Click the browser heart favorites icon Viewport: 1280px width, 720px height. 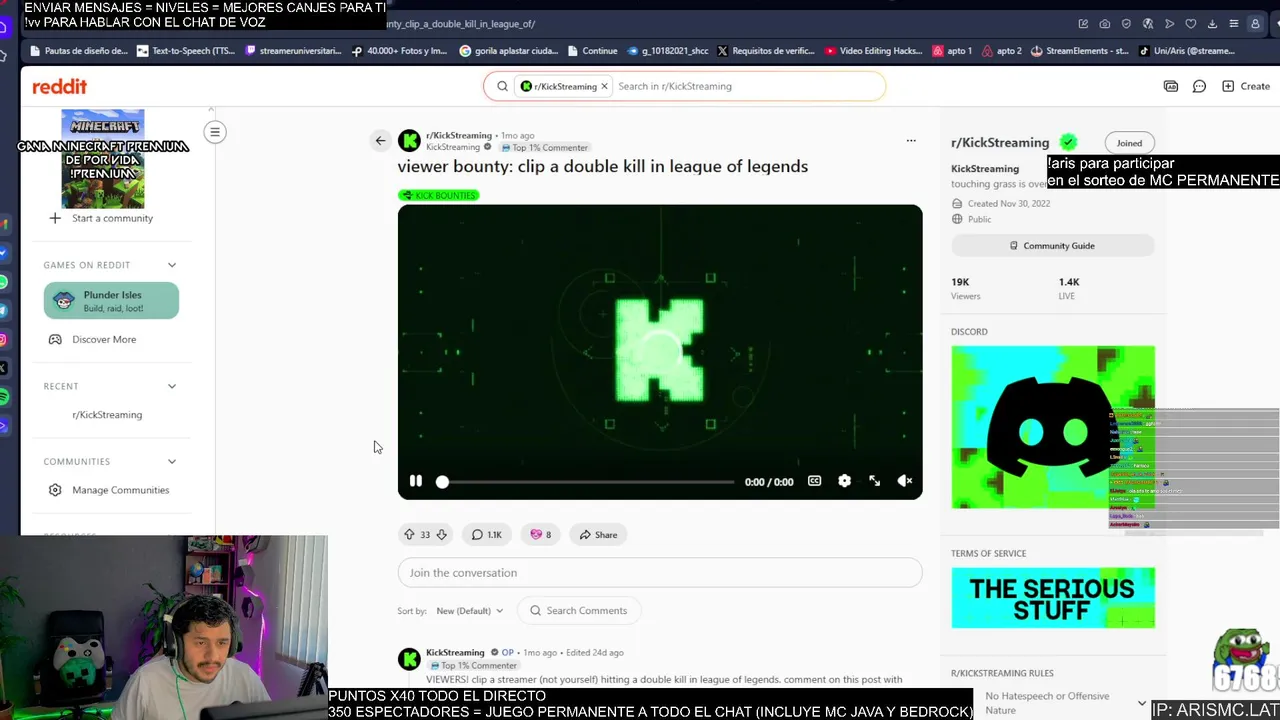(x=1190, y=24)
